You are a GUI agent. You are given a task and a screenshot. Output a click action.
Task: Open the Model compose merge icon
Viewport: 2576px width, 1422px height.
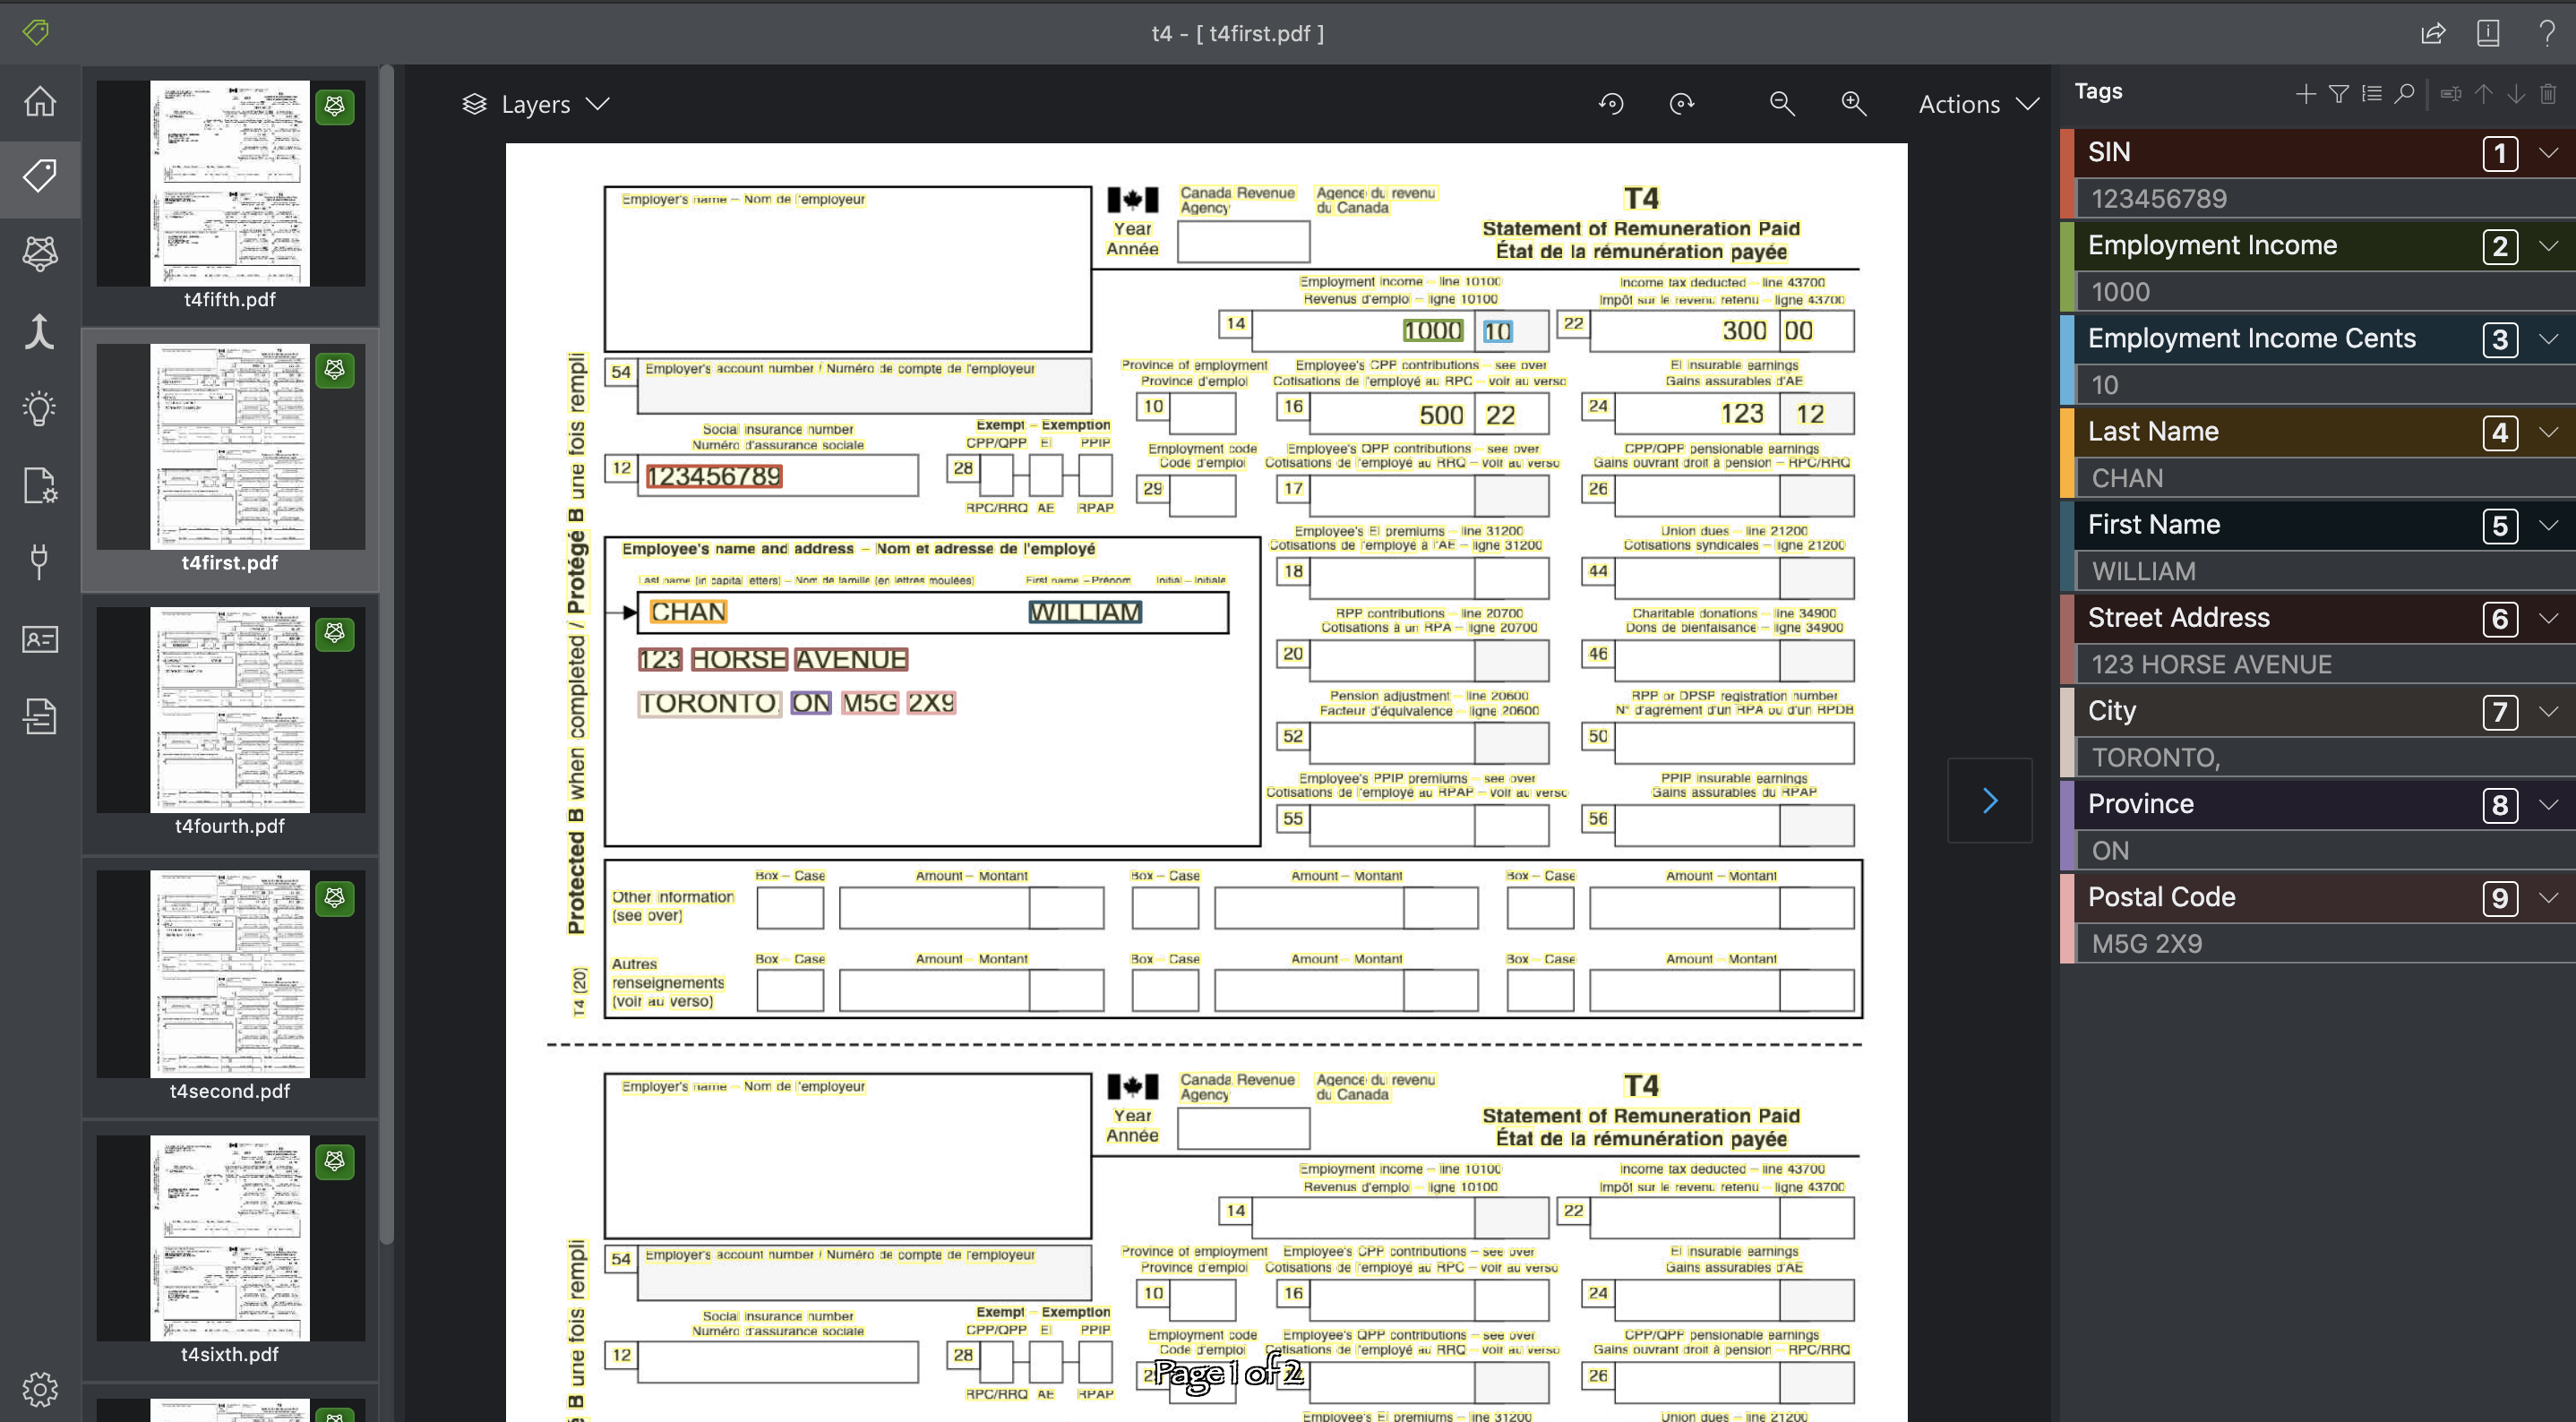point(40,331)
